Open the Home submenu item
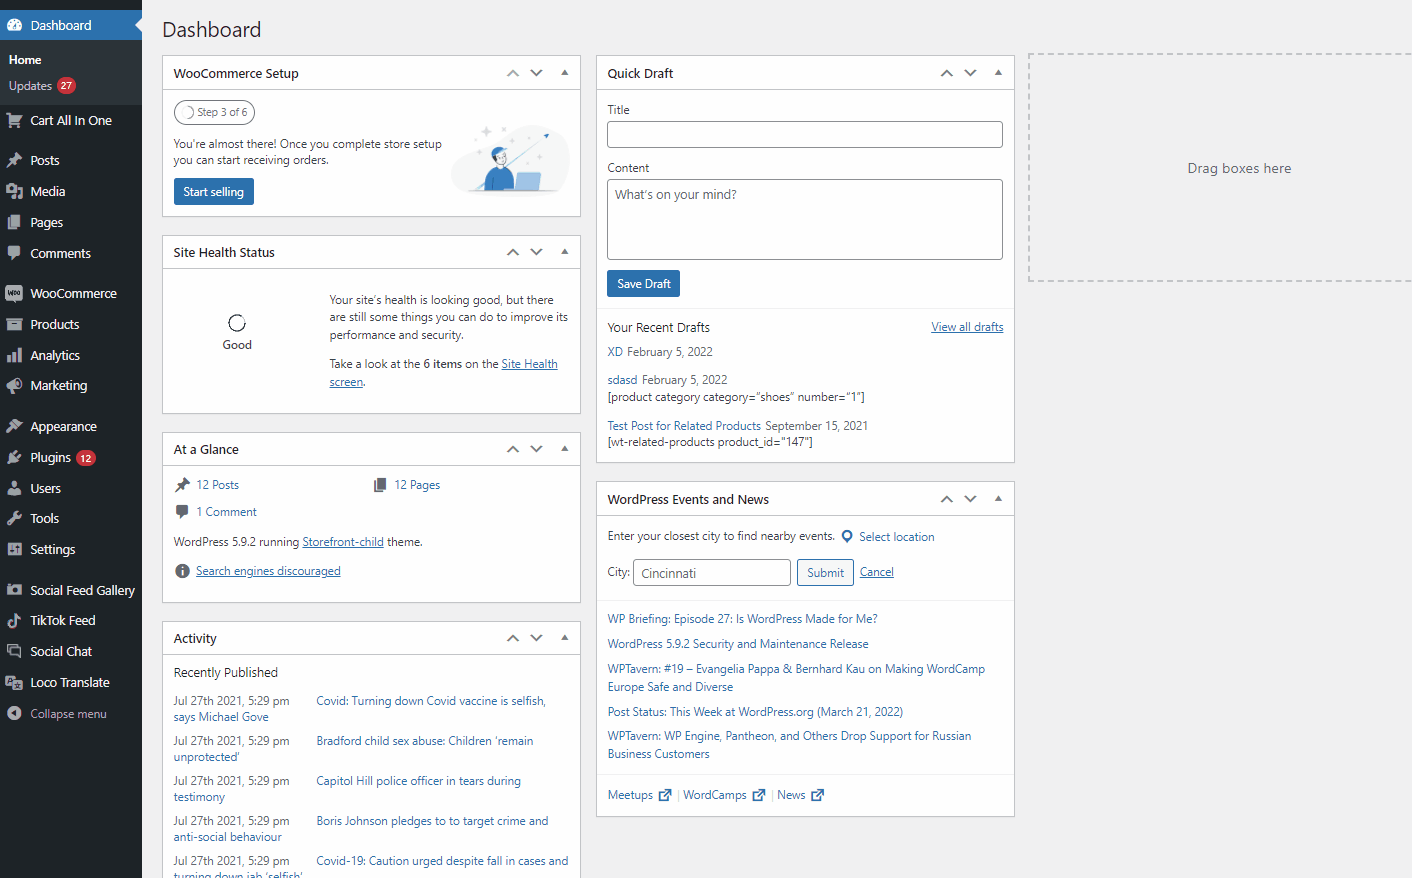The width and height of the screenshot is (1412, 878). point(25,60)
